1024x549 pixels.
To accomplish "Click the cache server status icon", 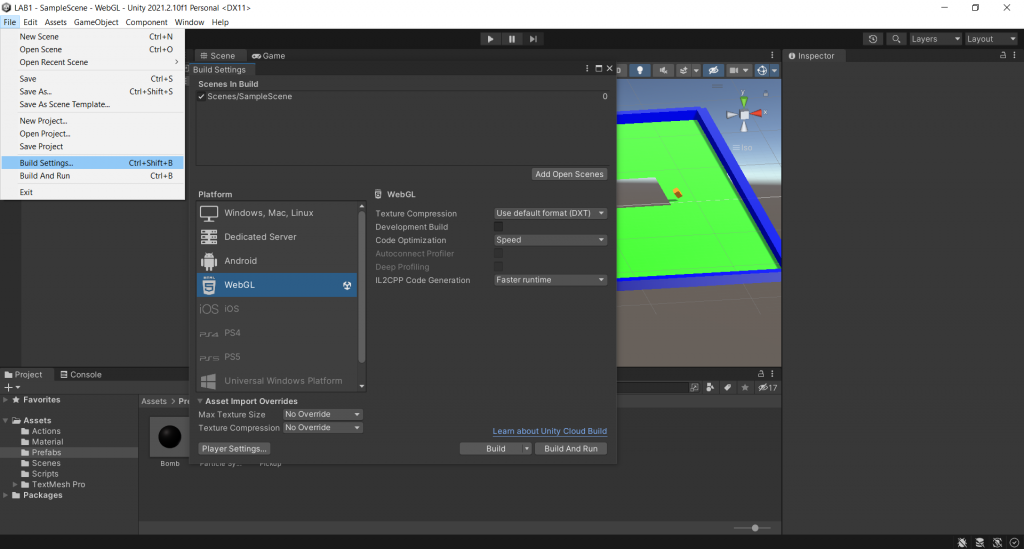I will point(980,542).
